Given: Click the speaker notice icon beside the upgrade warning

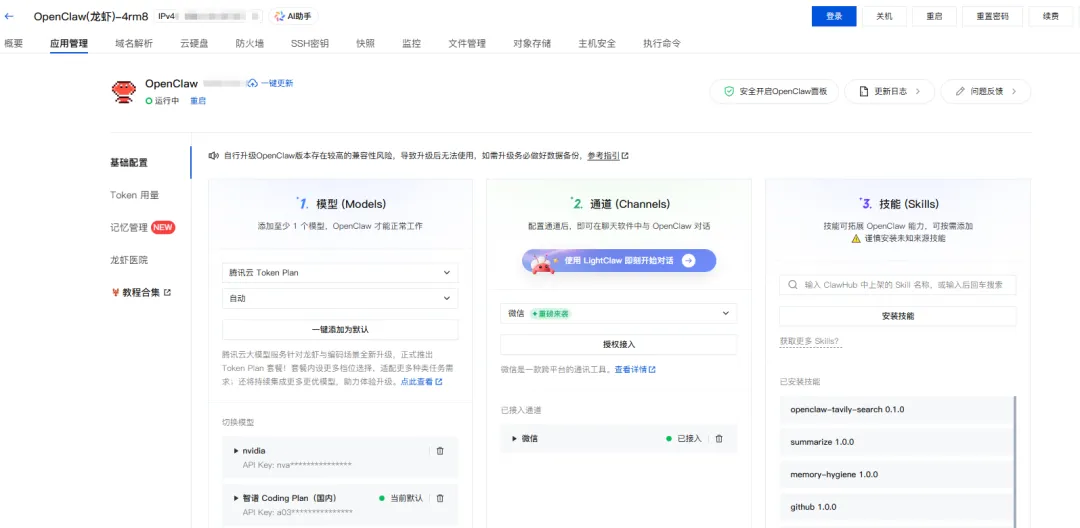Looking at the screenshot, I should coord(214,156).
